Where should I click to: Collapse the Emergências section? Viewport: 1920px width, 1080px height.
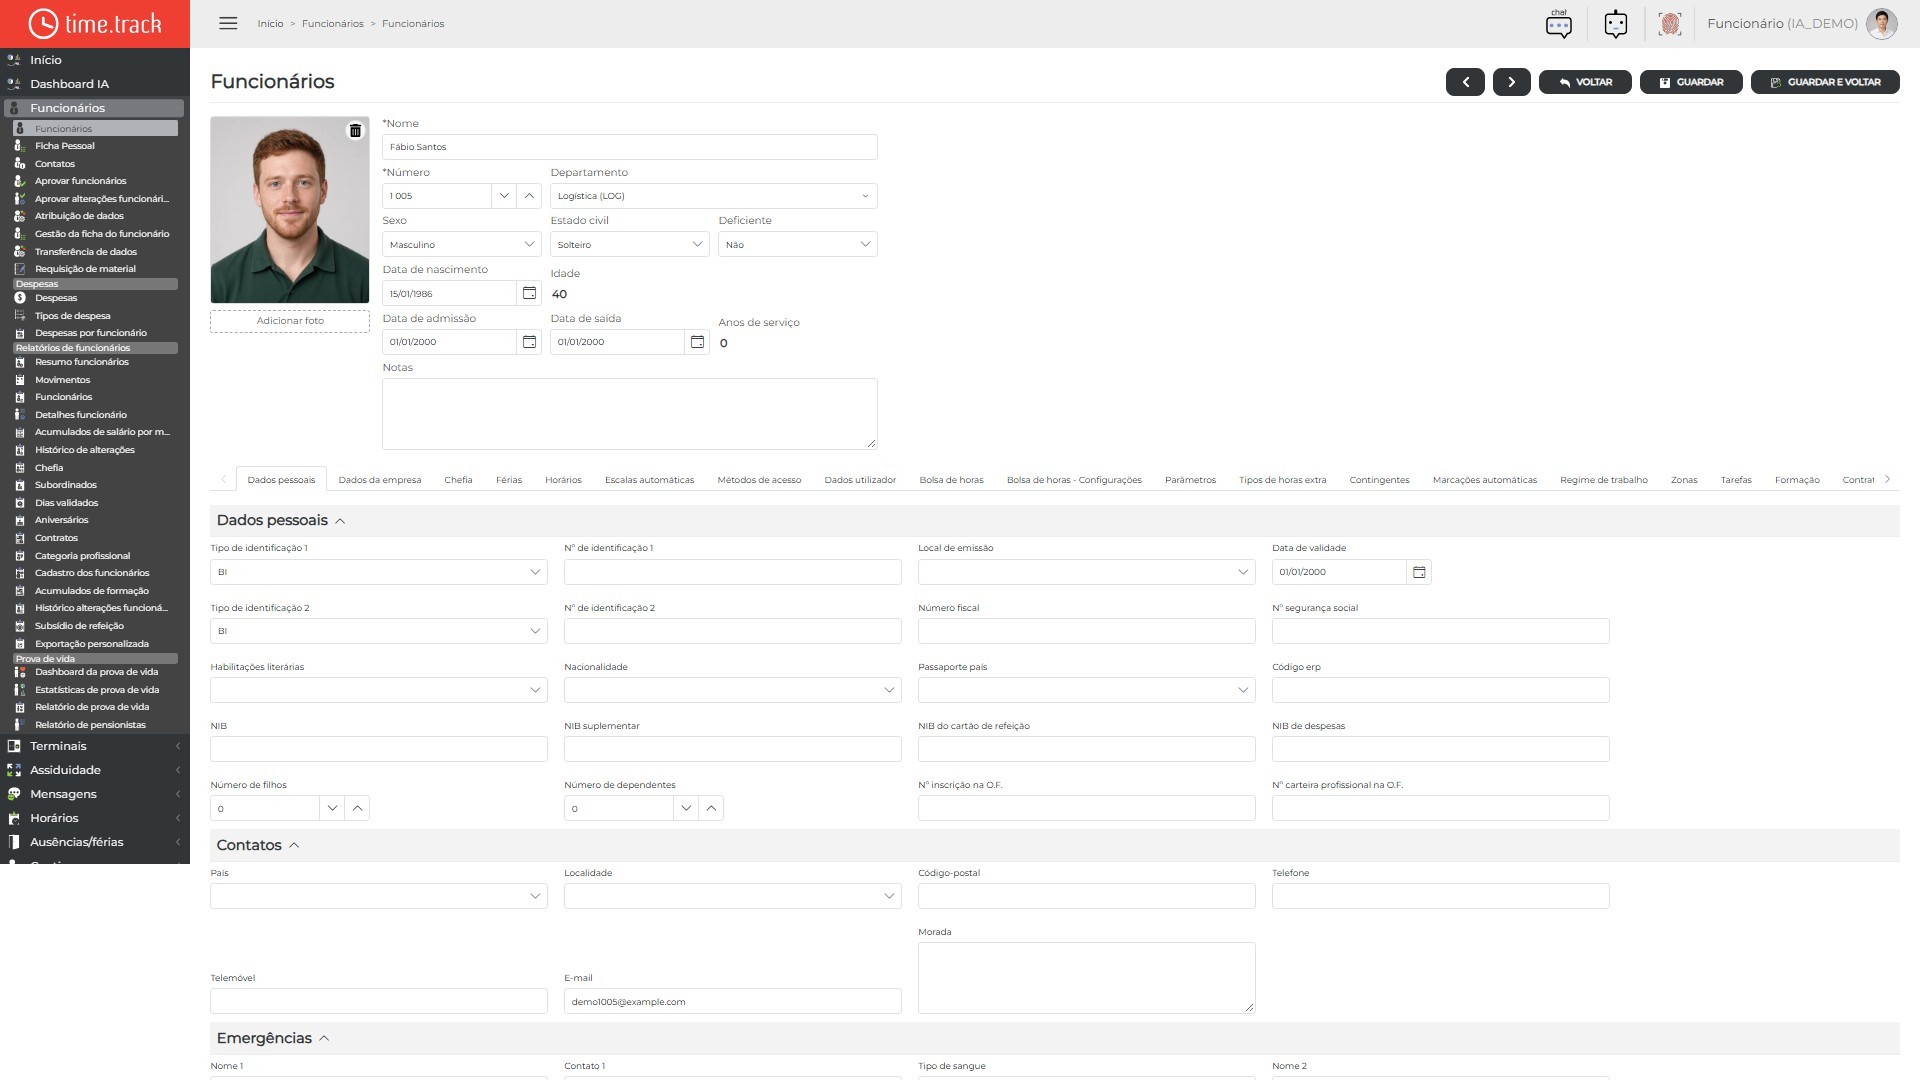pyautogui.click(x=324, y=1038)
